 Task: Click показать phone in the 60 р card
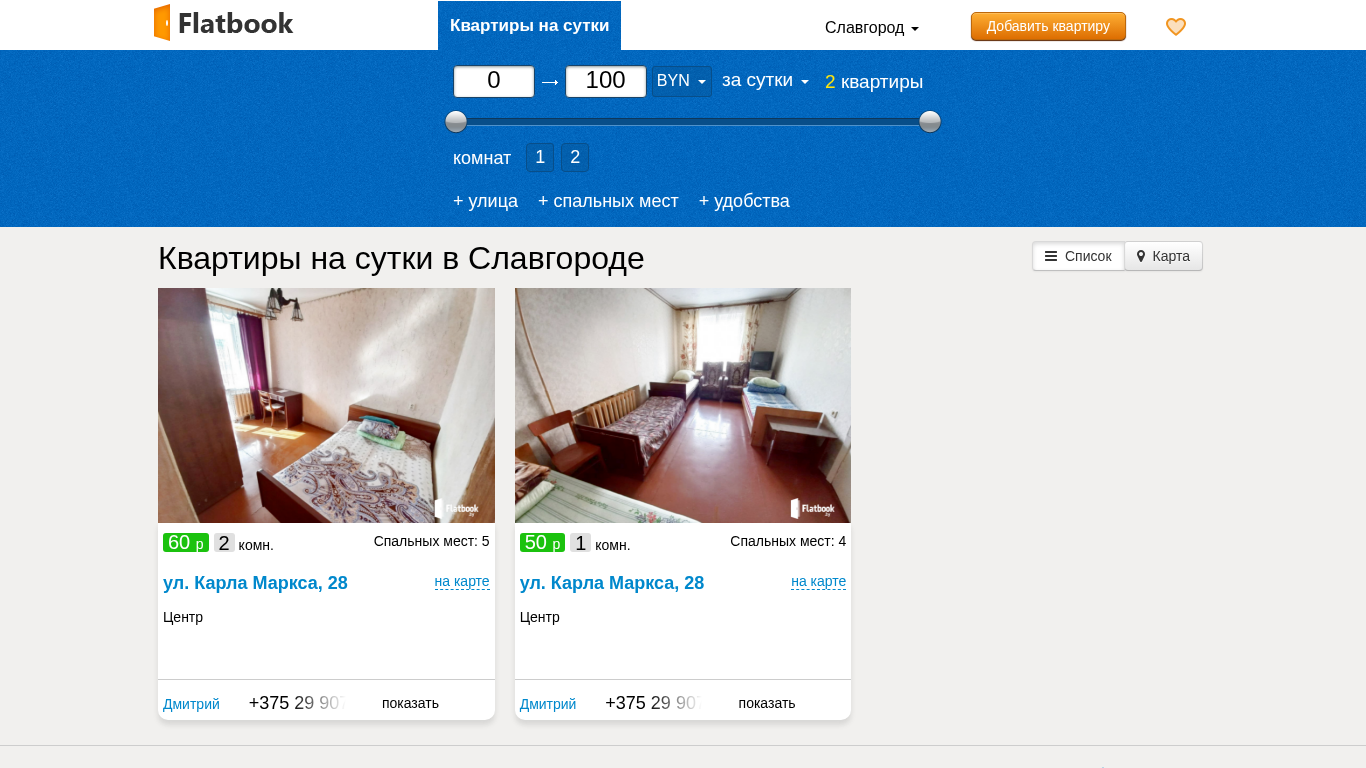click(410, 703)
